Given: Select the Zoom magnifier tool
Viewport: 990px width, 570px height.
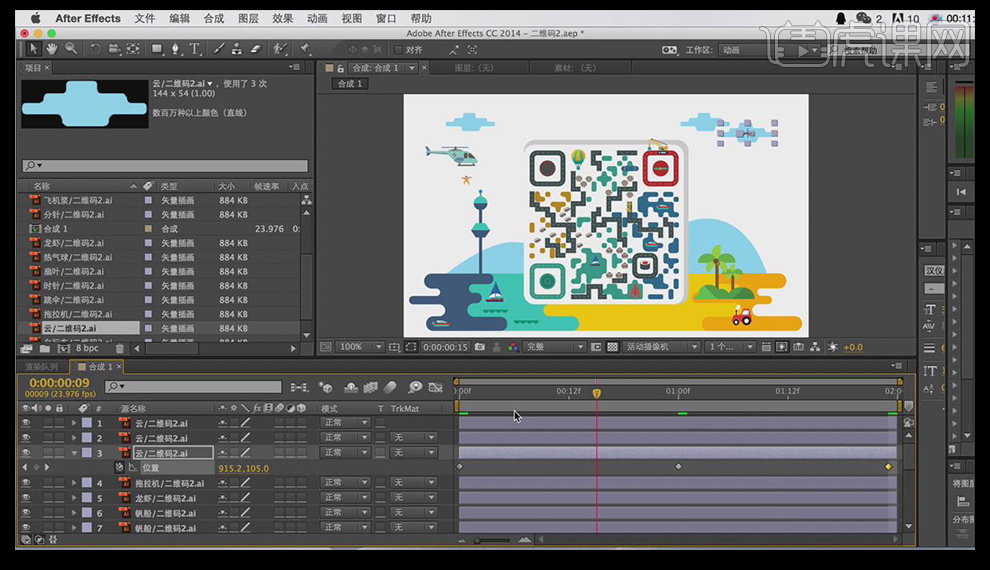Looking at the screenshot, I should pos(70,48).
